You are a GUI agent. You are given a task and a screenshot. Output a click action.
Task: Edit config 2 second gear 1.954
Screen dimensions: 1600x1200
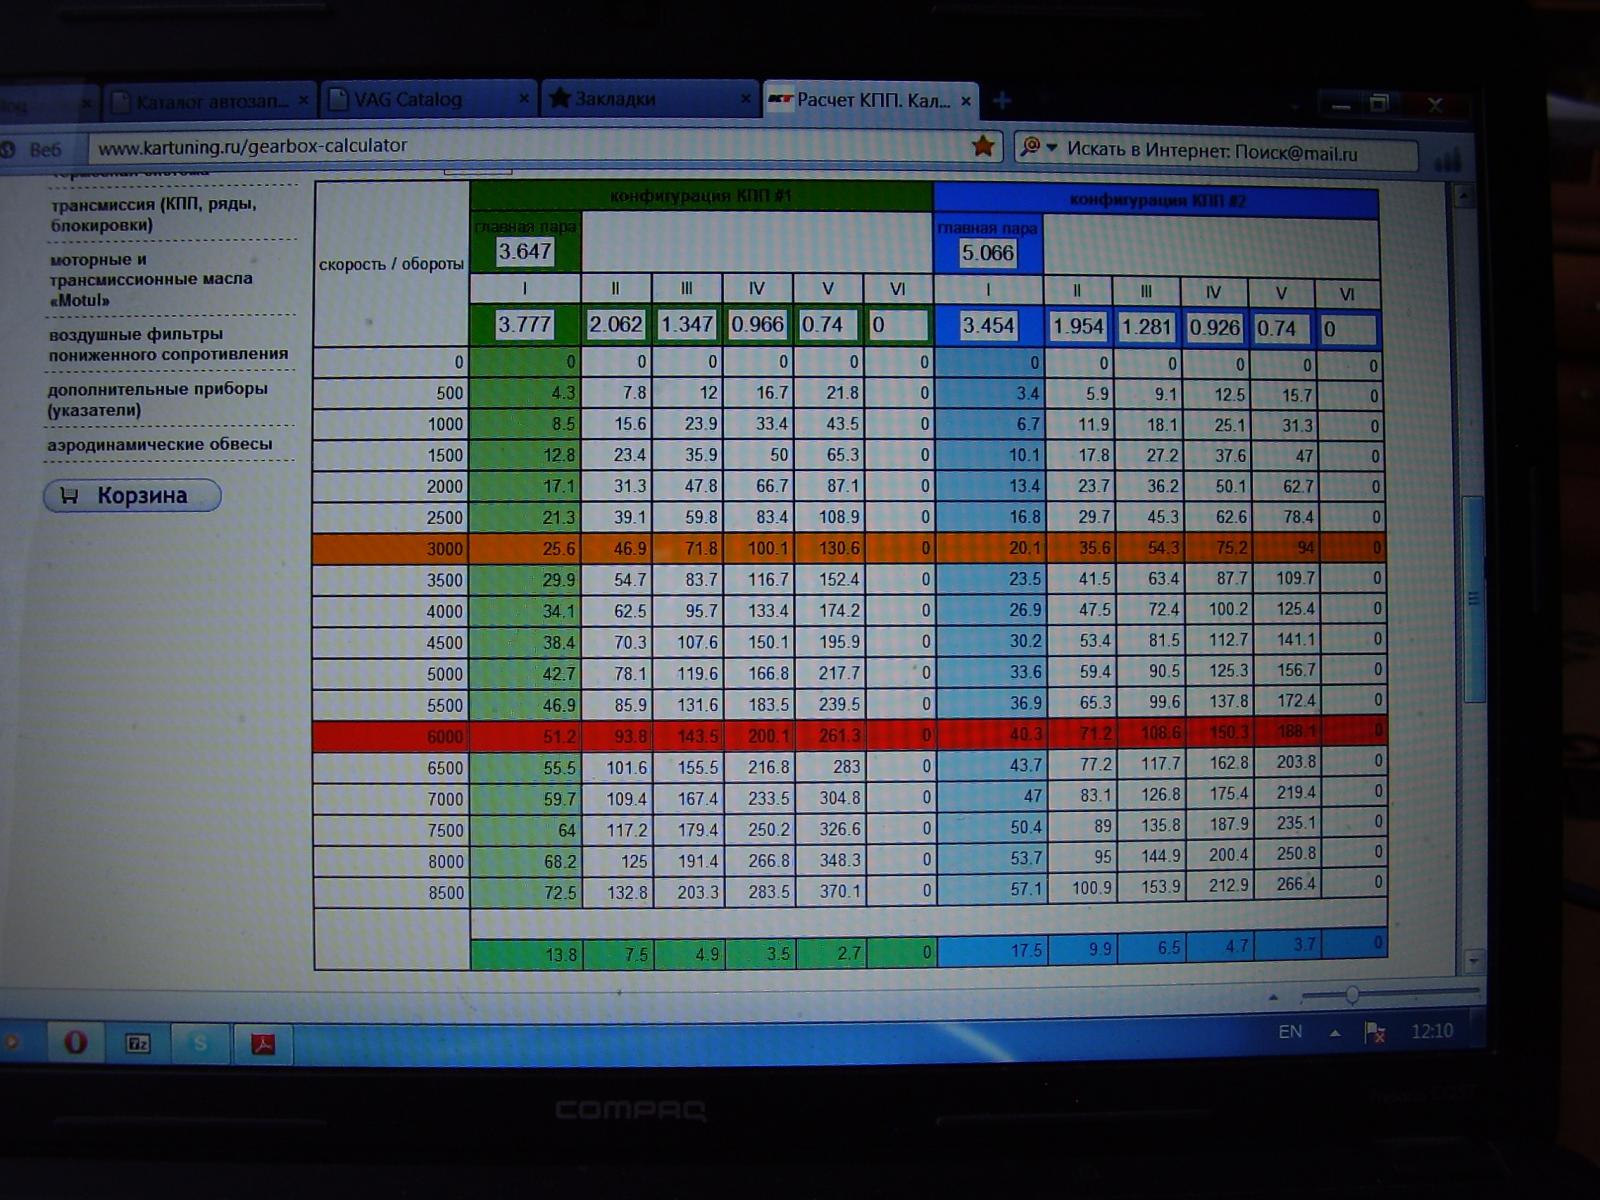point(1078,326)
